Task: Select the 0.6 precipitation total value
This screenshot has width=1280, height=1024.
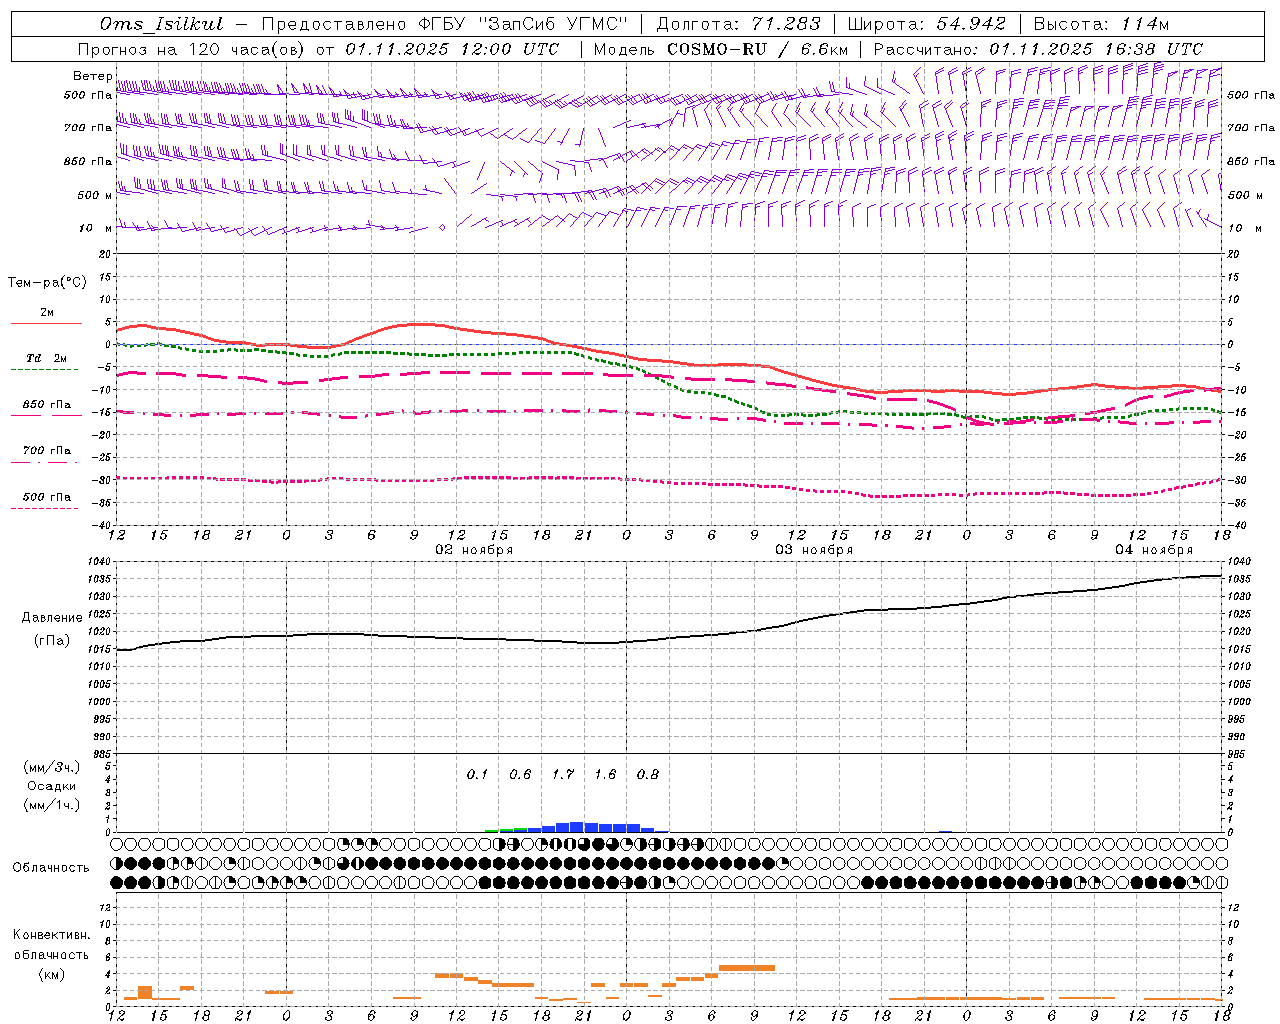Action: (x=520, y=775)
